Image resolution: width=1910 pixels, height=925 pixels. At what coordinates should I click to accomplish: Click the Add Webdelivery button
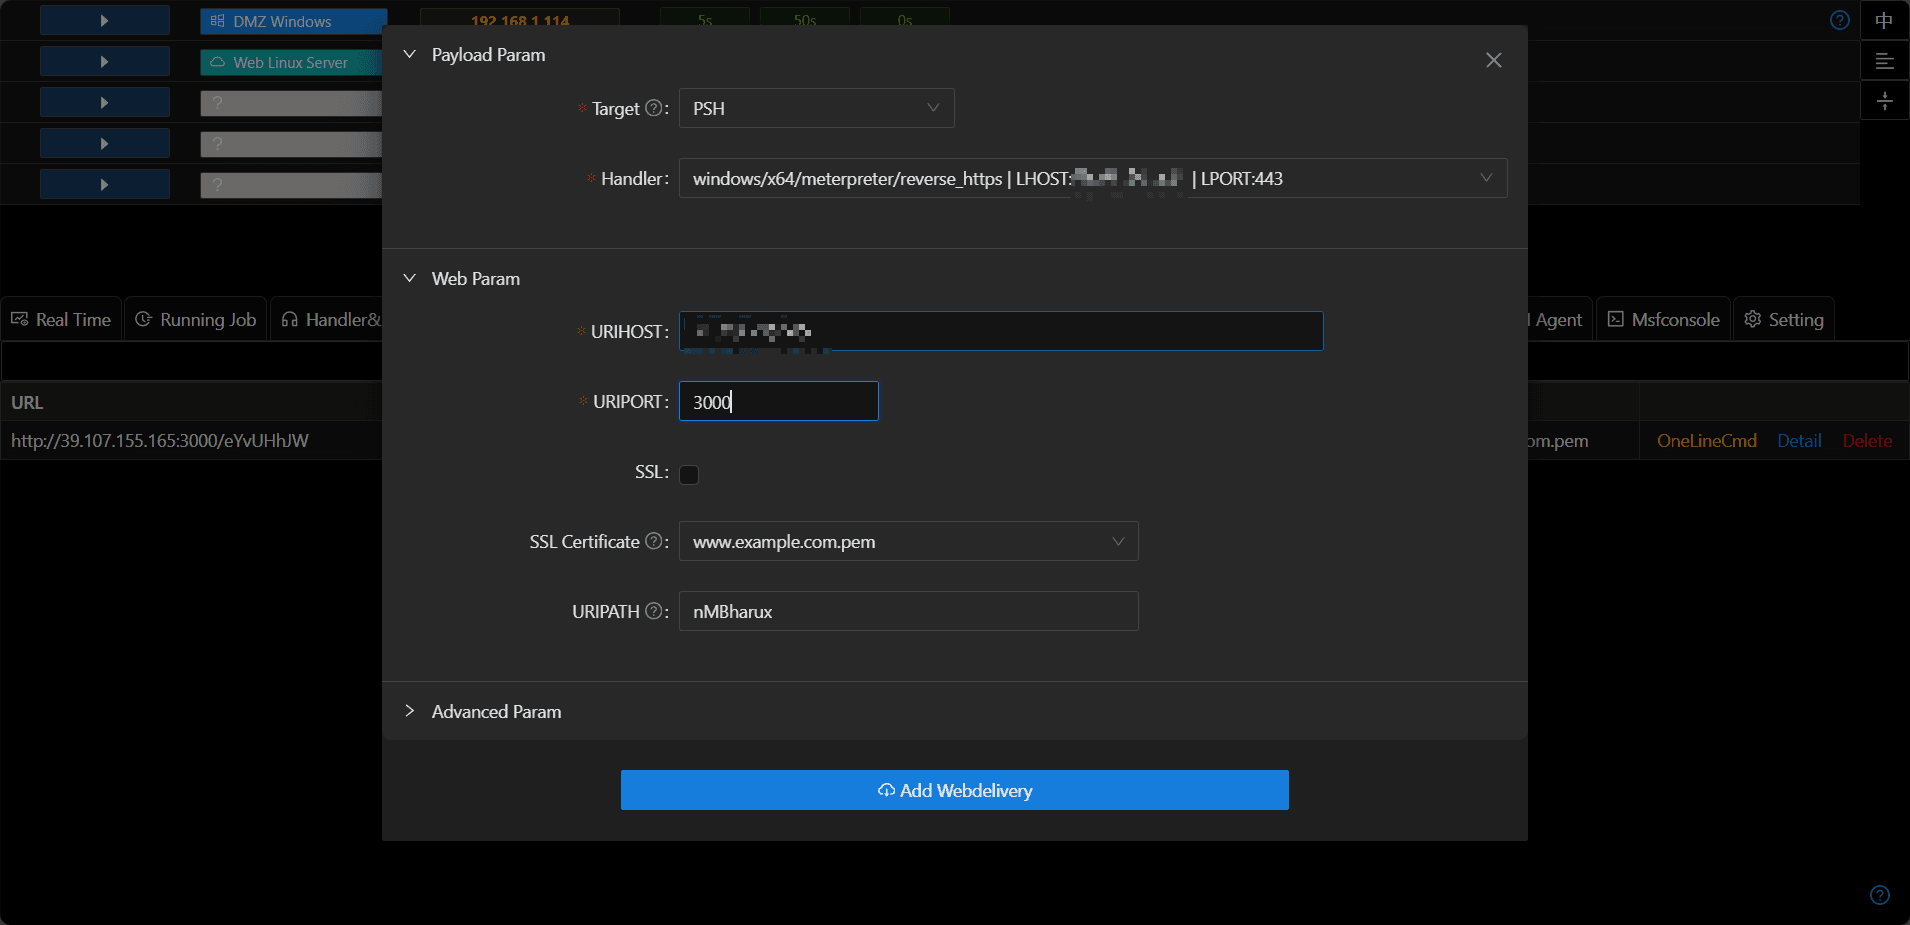pyautogui.click(x=954, y=790)
